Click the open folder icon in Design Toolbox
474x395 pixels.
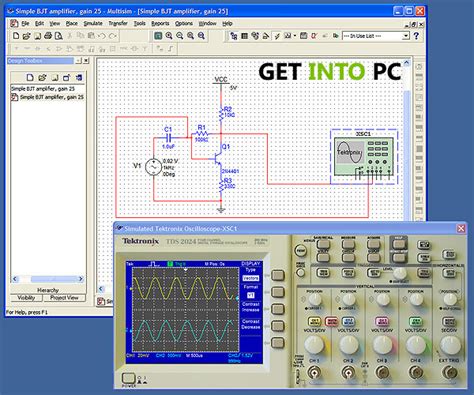[42, 78]
